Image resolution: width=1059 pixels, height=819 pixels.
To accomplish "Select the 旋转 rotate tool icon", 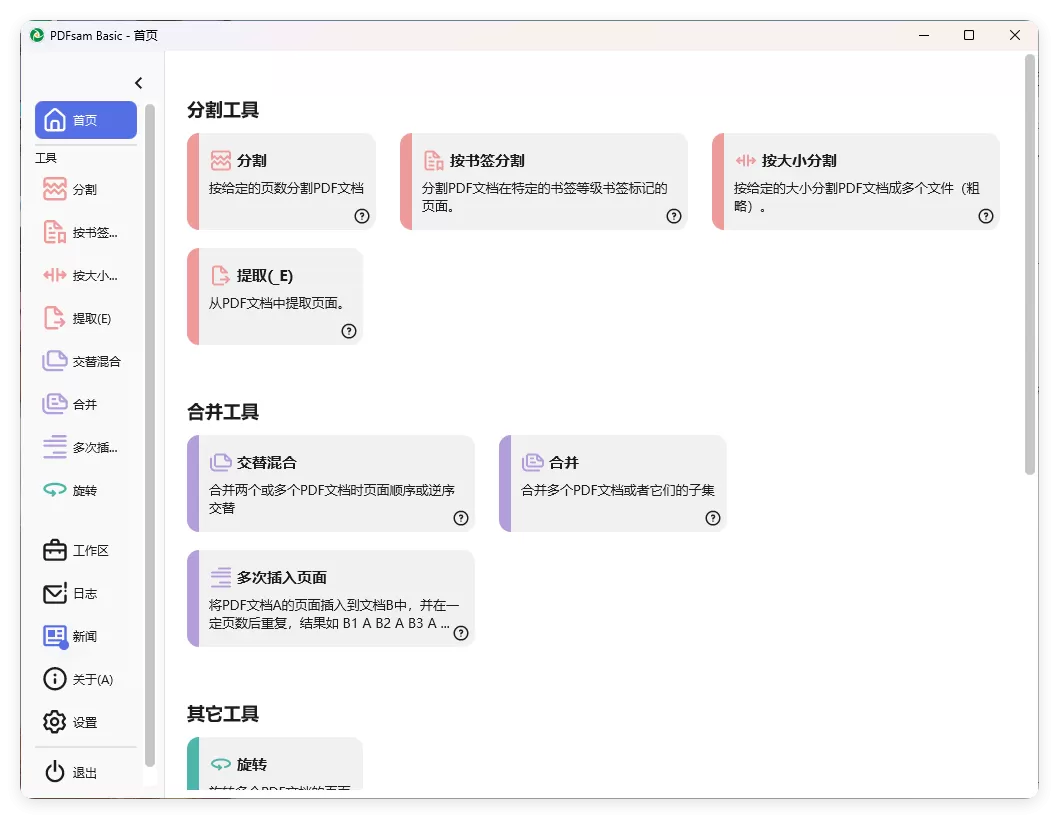I will point(55,490).
